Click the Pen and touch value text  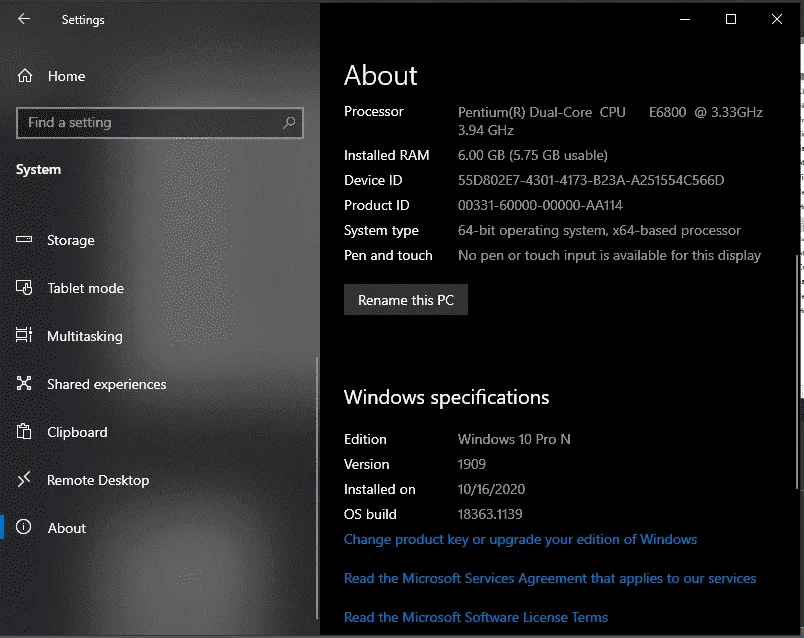click(609, 255)
